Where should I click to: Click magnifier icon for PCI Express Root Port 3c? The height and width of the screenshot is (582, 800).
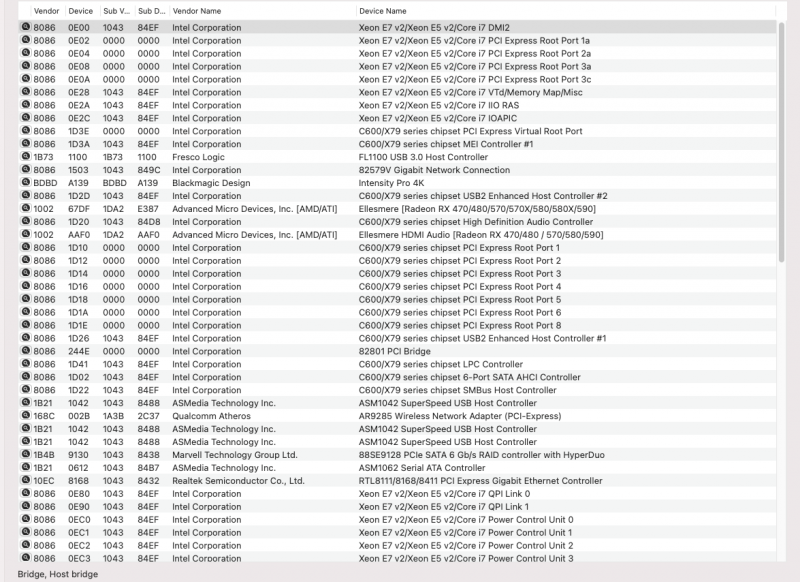[26, 79]
